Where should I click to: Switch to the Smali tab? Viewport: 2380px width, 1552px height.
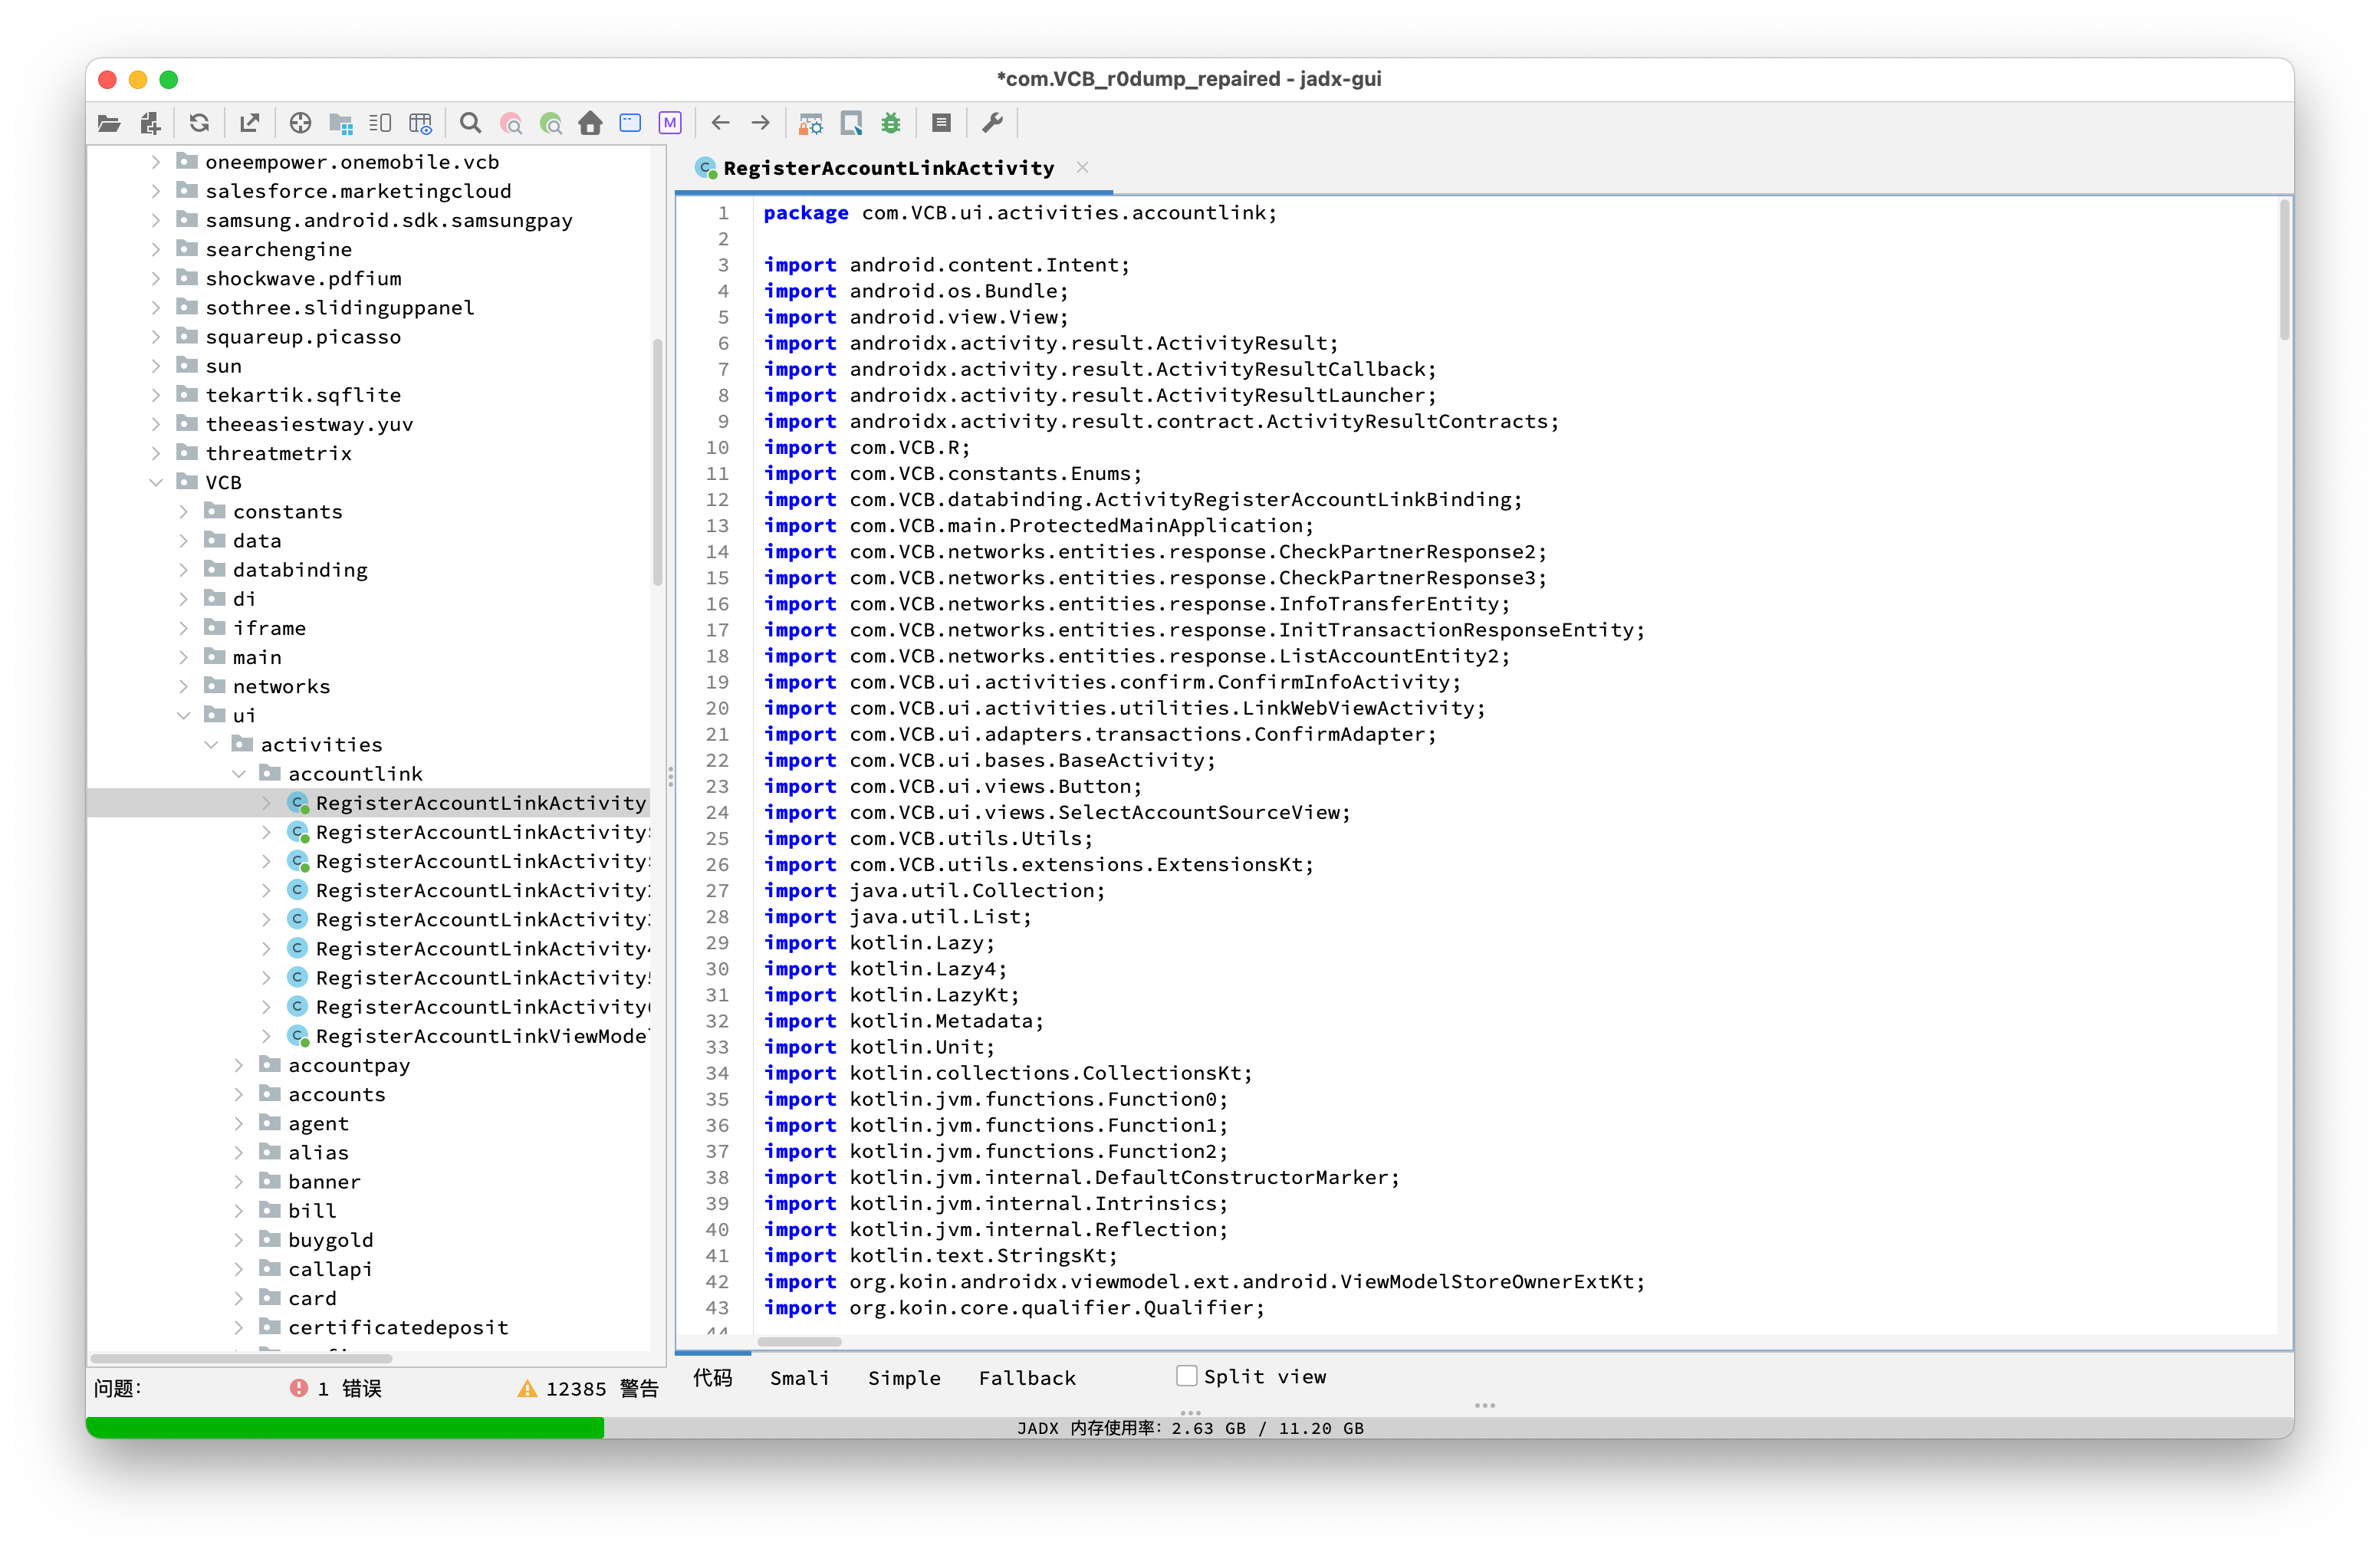799,1378
